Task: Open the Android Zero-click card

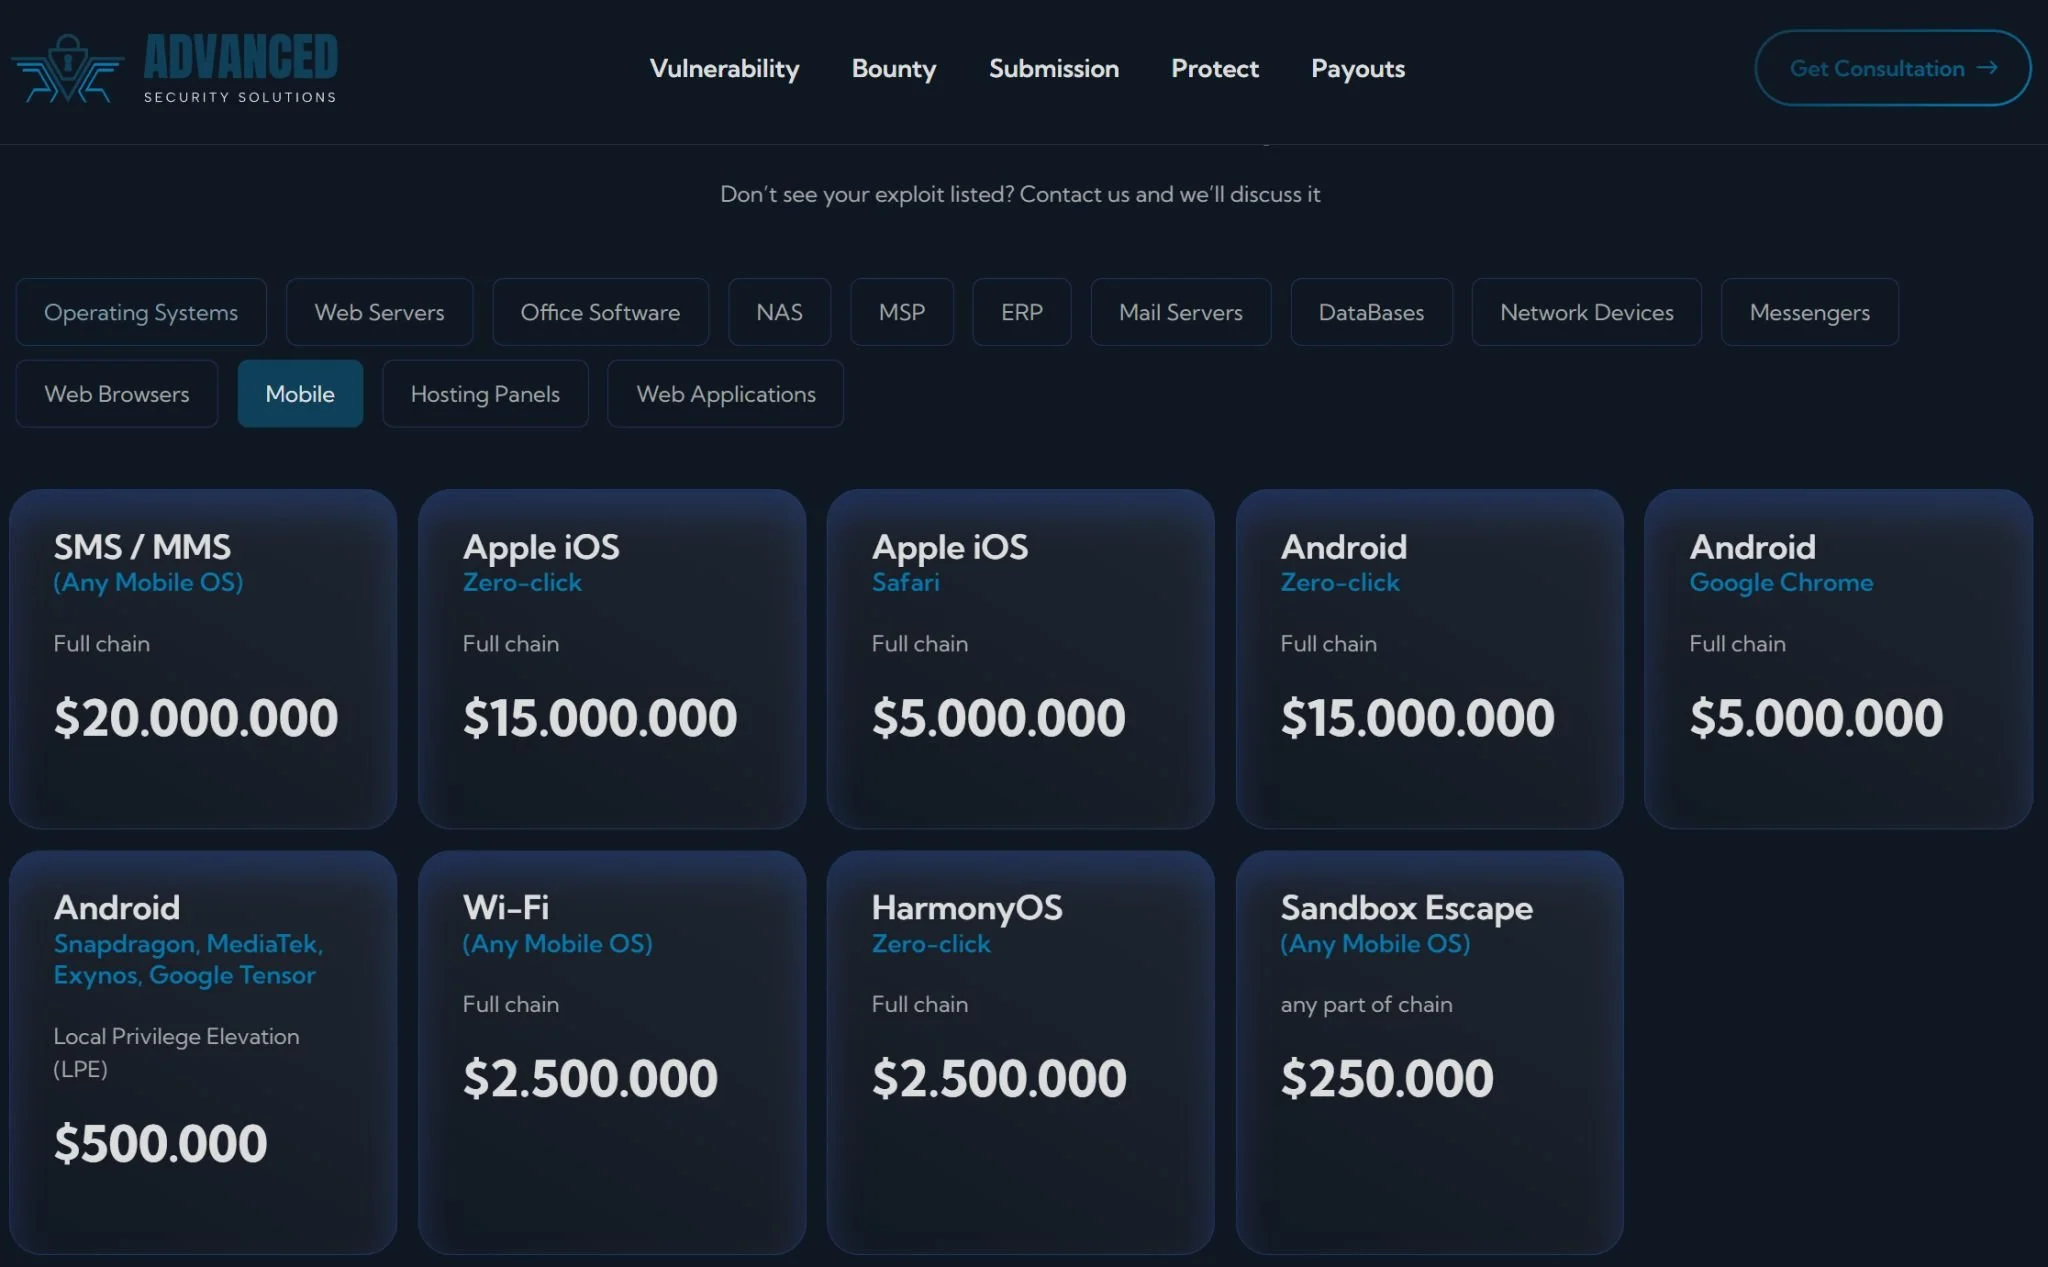Action: 1430,659
